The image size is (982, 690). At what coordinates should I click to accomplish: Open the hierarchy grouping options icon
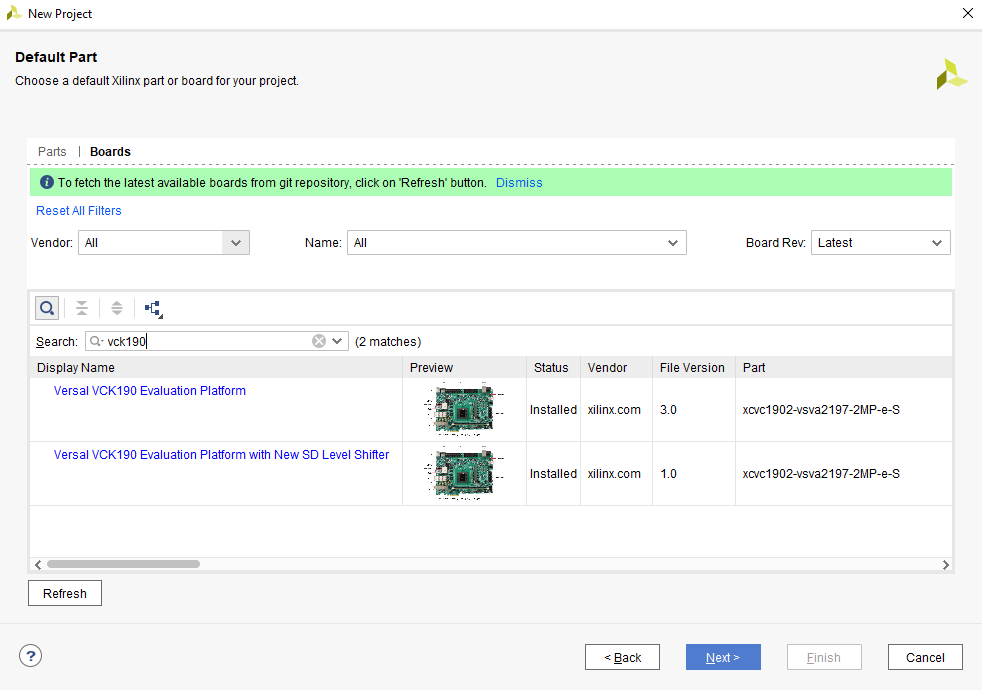coord(153,309)
